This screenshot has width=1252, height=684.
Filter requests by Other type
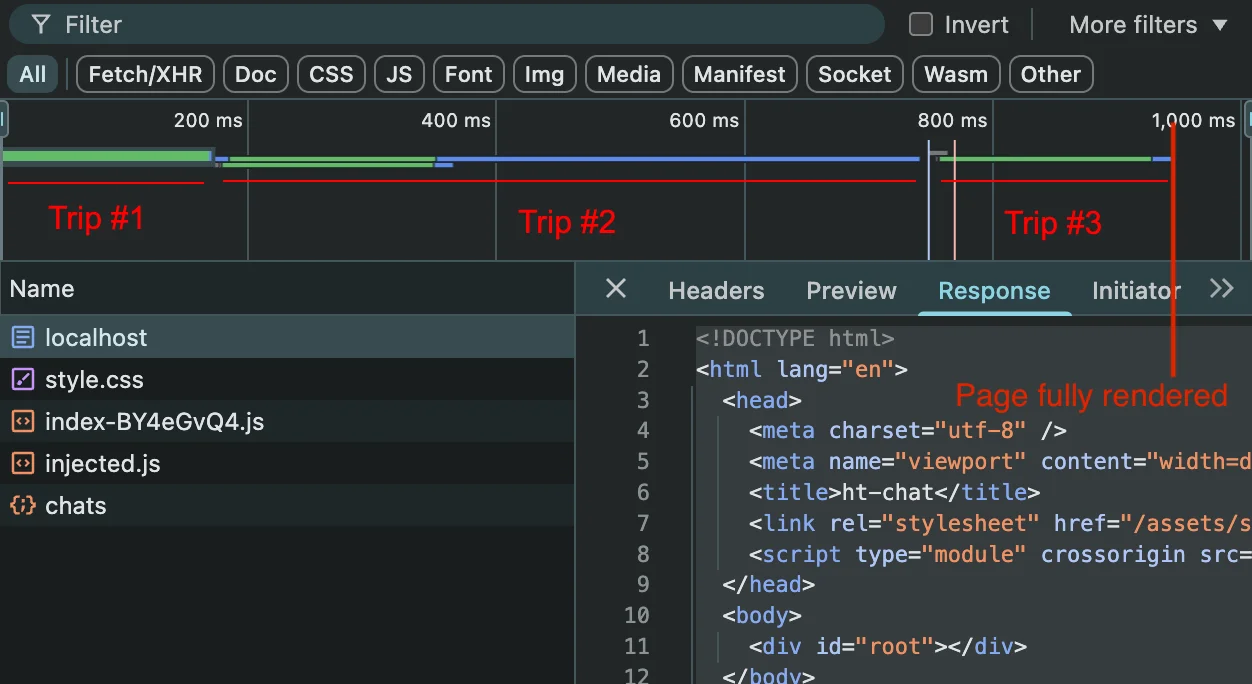click(1051, 74)
